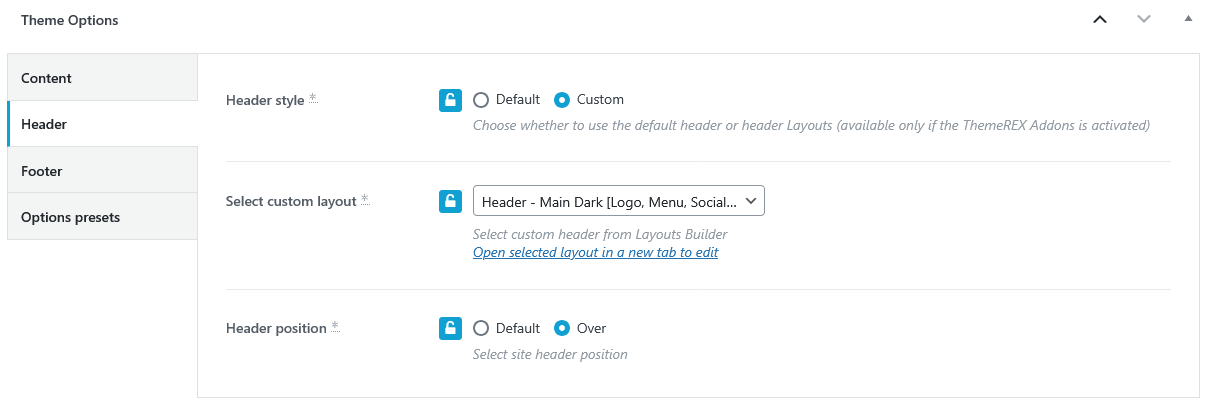Screen dimensions: 1206x406
Task: Toggle the lock icon for Select custom layout
Action: coord(450,201)
